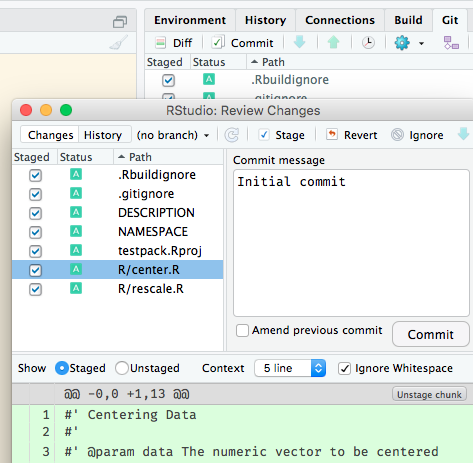Click Revert in Review Changes toolbar

[352, 135]
